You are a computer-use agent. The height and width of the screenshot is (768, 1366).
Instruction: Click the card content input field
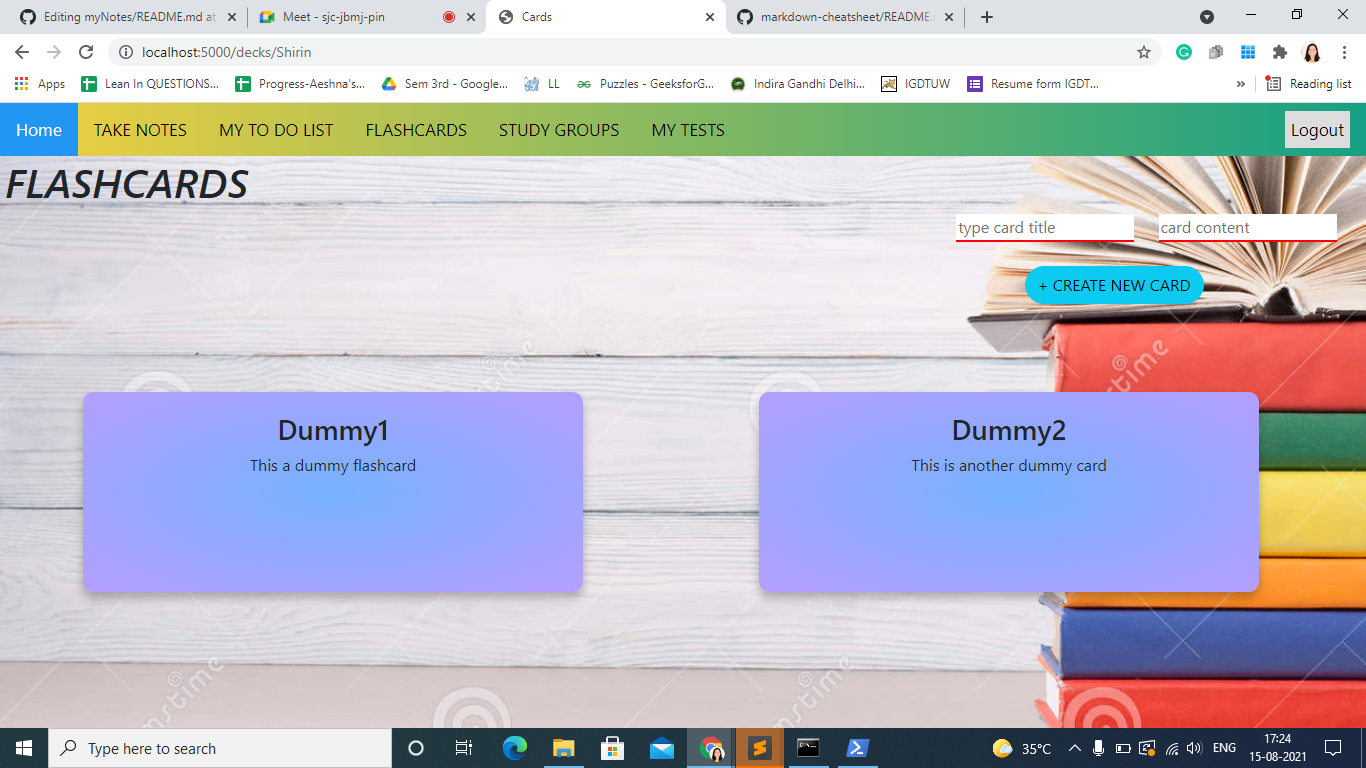1247,227
